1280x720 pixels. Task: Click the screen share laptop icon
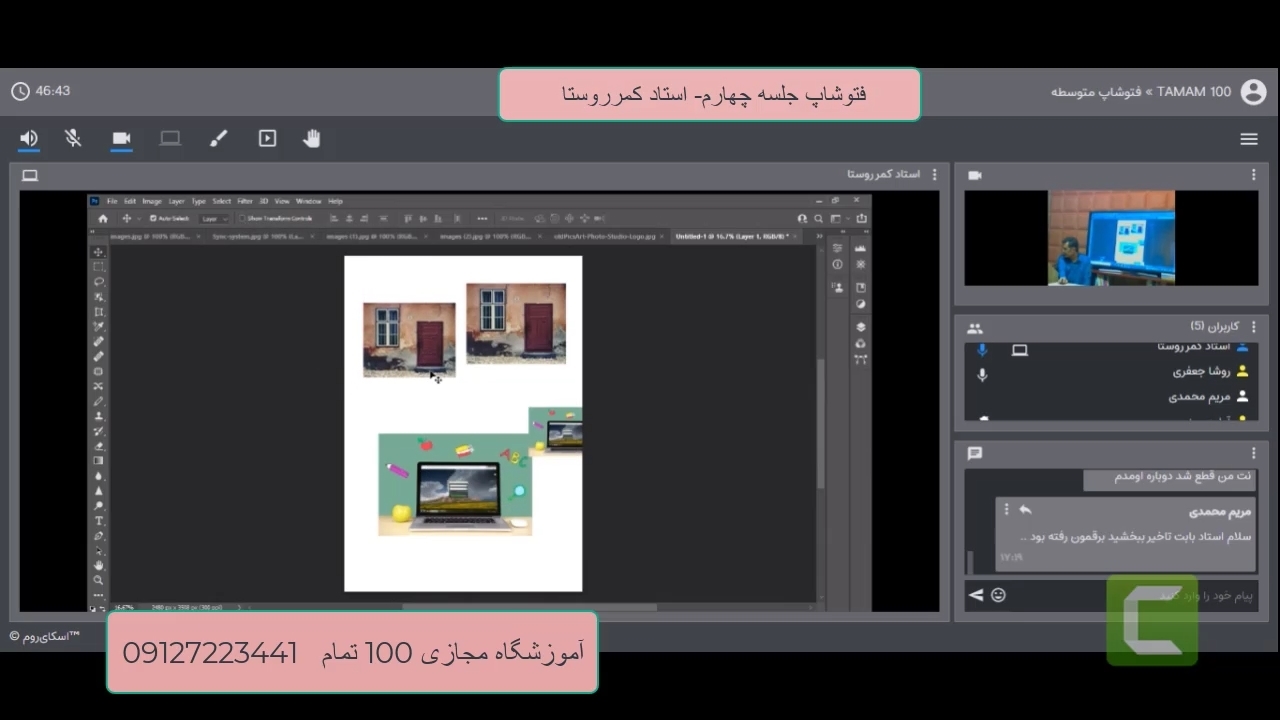tap(170, 139)
